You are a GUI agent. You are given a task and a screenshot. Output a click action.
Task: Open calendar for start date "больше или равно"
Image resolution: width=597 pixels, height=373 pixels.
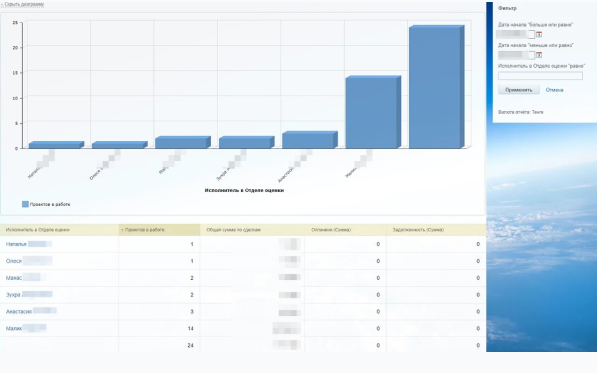point(539,34)
